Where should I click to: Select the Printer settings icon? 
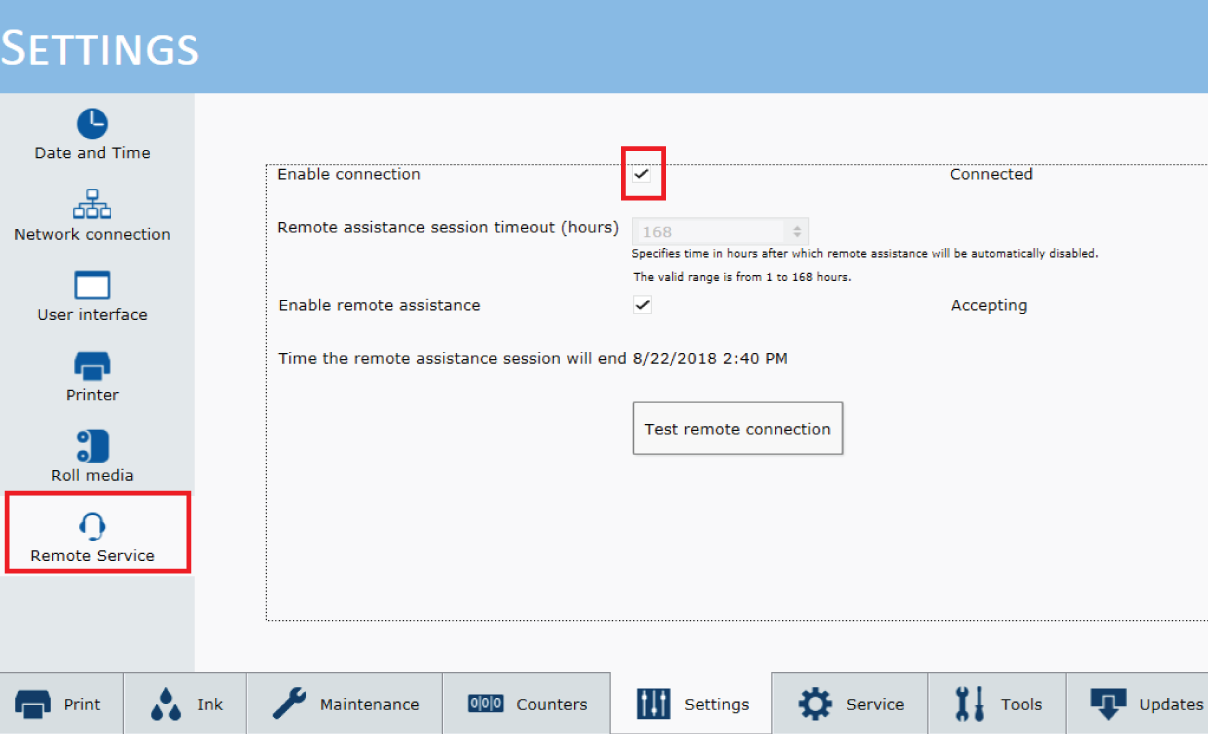click(x=92, y=366)
